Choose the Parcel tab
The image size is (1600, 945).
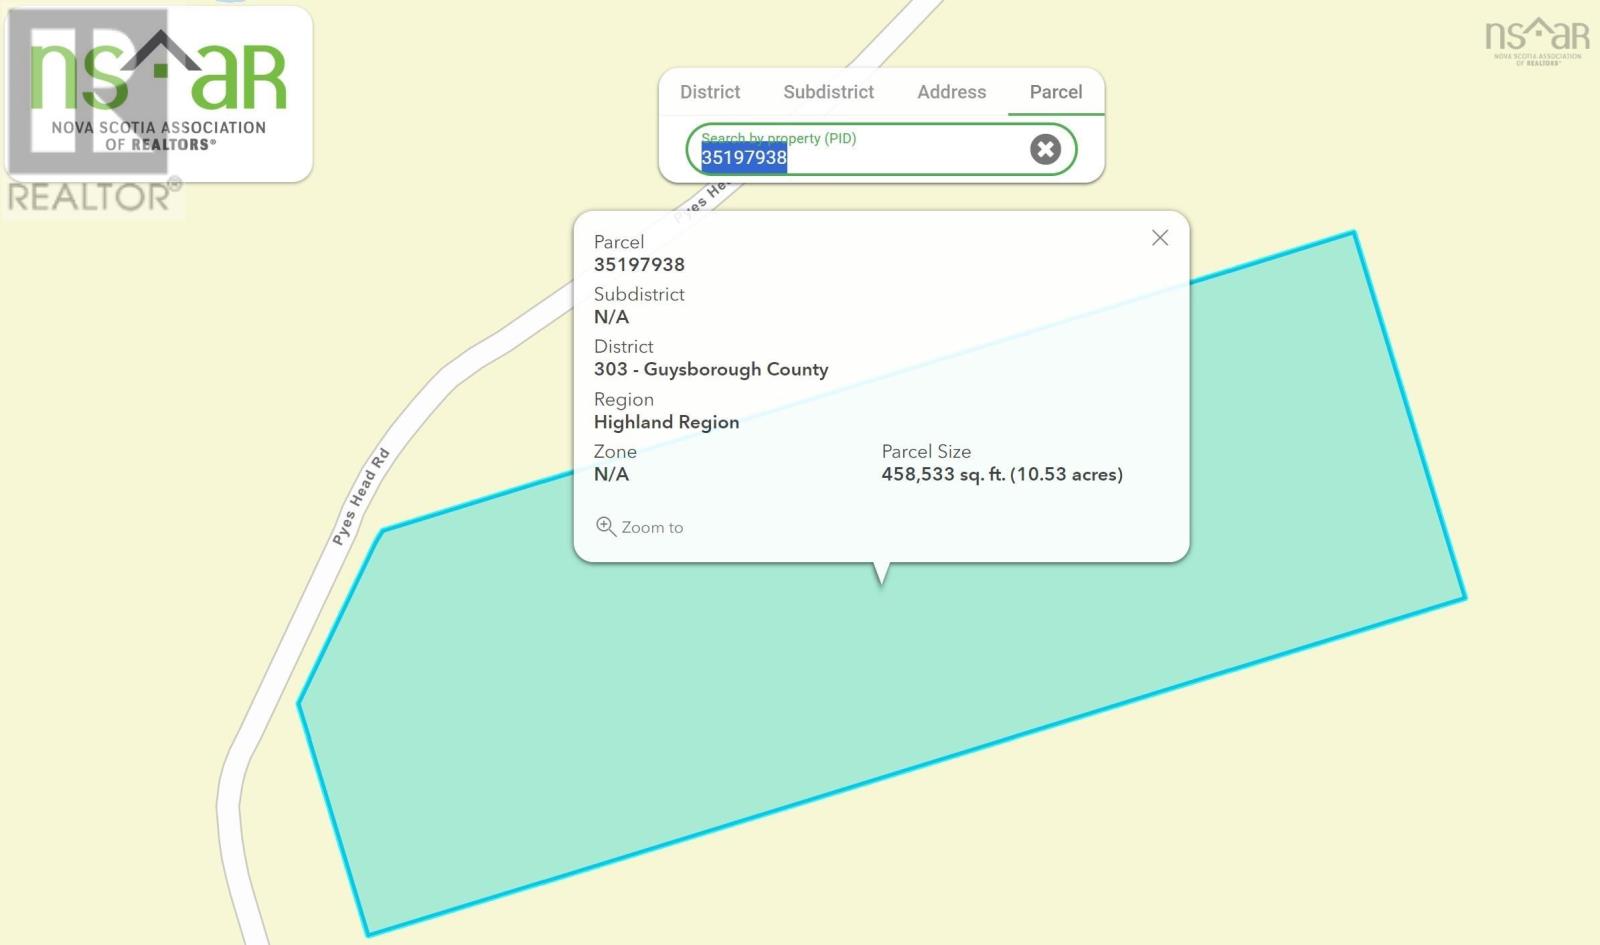pos(1056,92)
